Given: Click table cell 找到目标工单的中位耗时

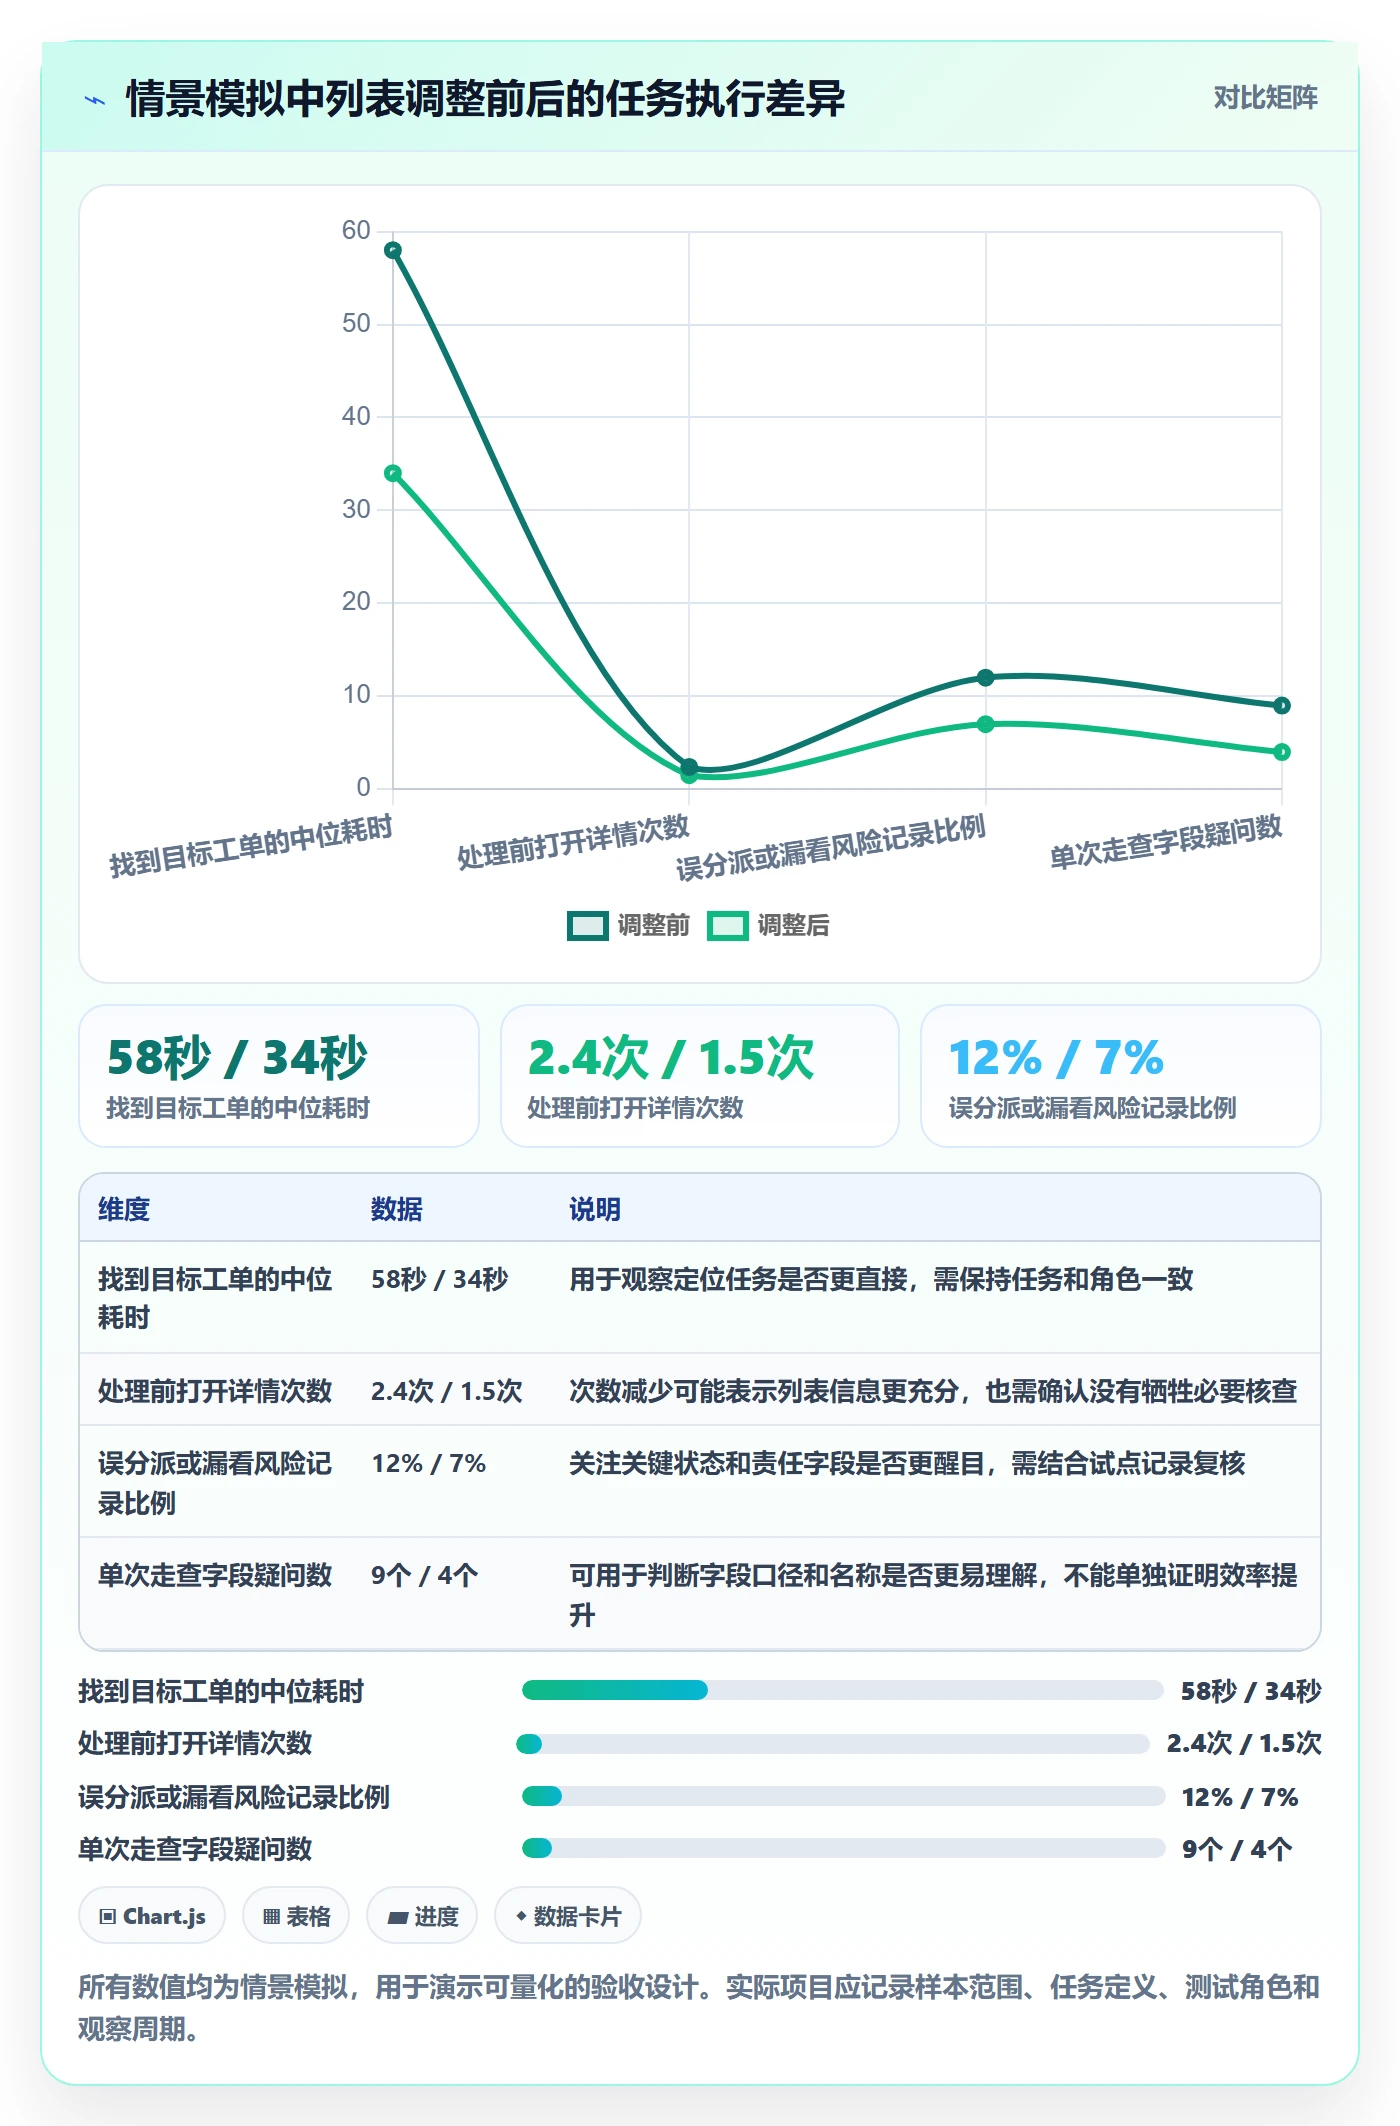Looking at the screenshot, I should coord(215,1298).
